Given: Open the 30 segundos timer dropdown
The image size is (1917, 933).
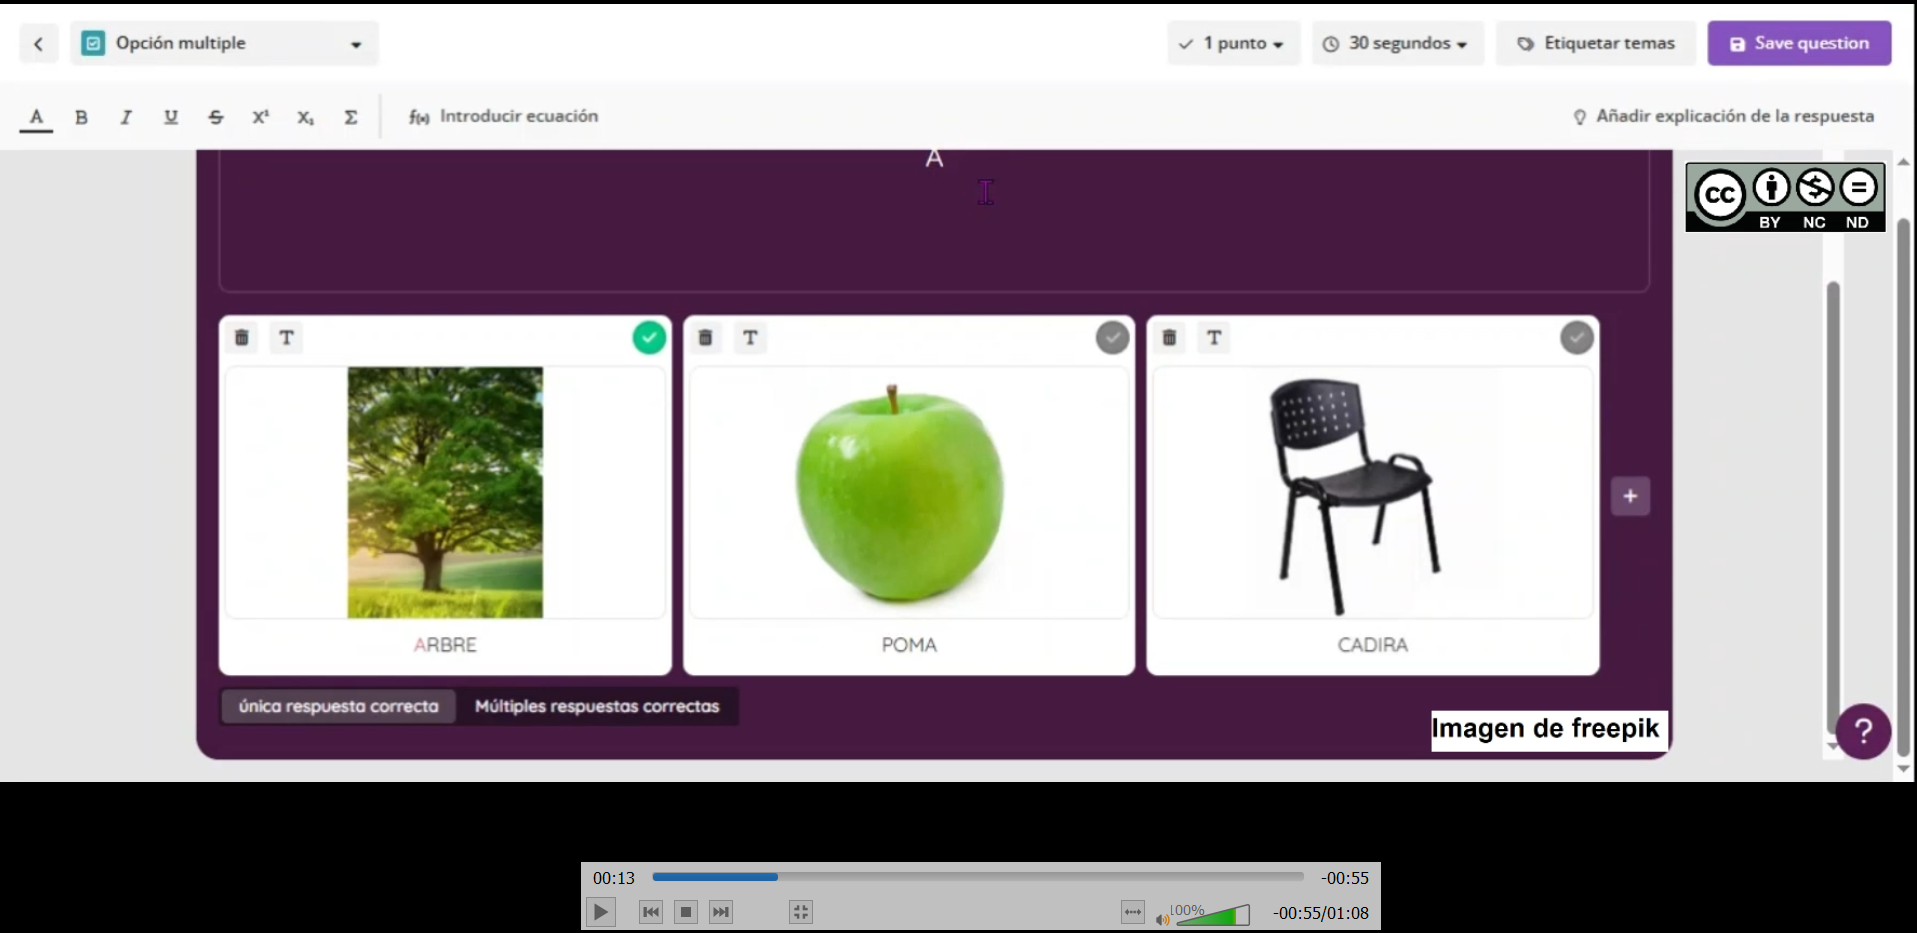Looking at the screenshot, I should 1397,43.
